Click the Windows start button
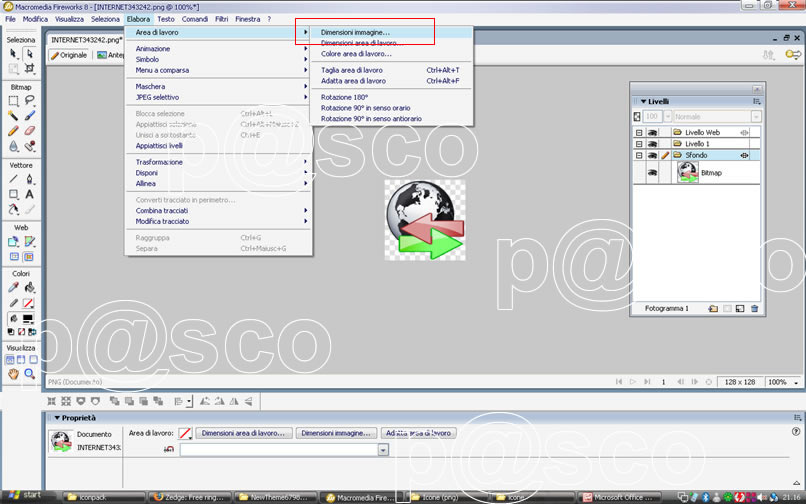806x504 pixels. pos(24,495)
